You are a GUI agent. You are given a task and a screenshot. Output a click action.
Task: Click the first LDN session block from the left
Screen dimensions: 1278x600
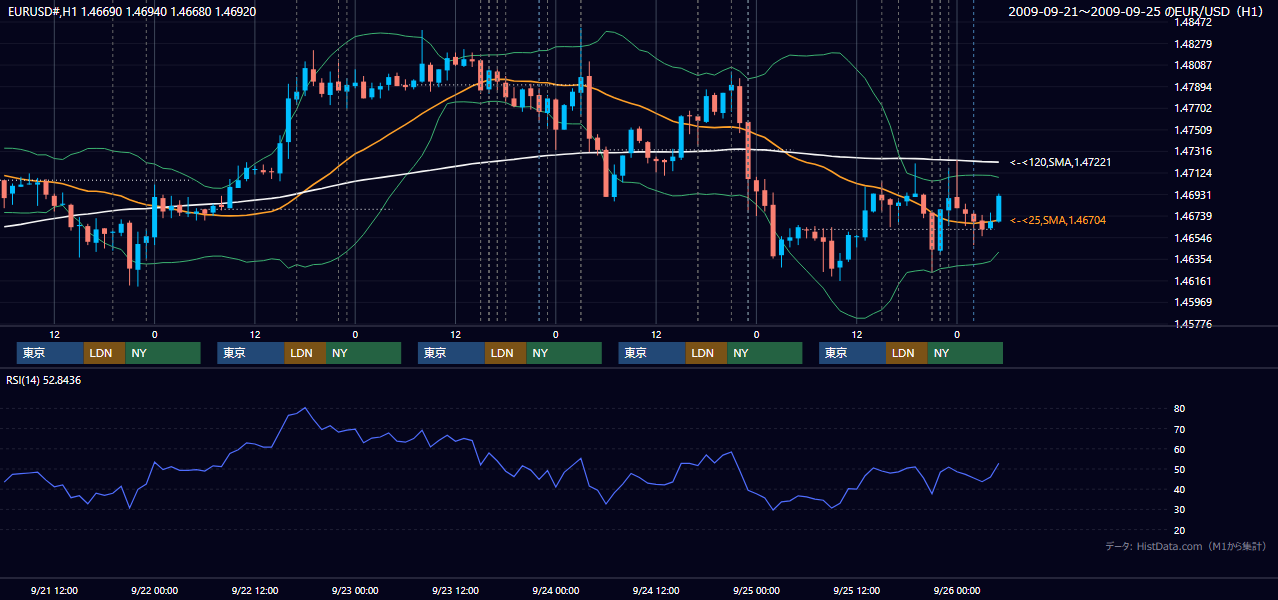pos(104,353)
